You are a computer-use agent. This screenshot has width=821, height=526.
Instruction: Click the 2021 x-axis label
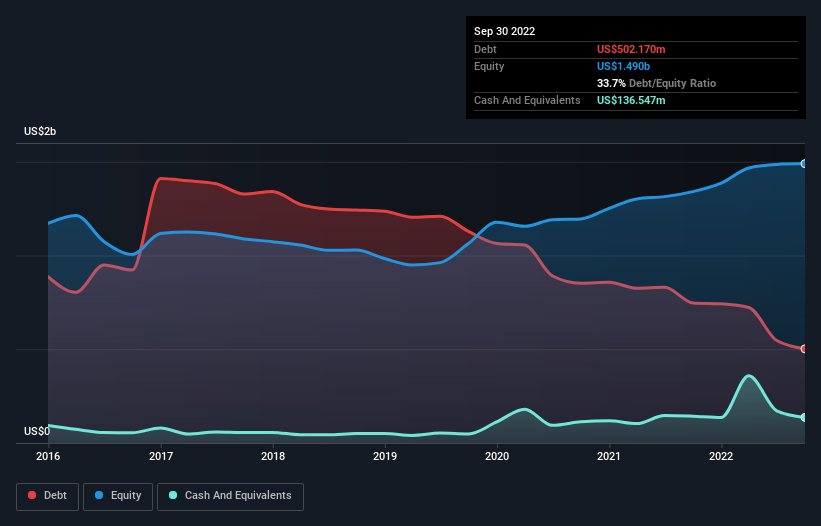[x=609, y=456]
